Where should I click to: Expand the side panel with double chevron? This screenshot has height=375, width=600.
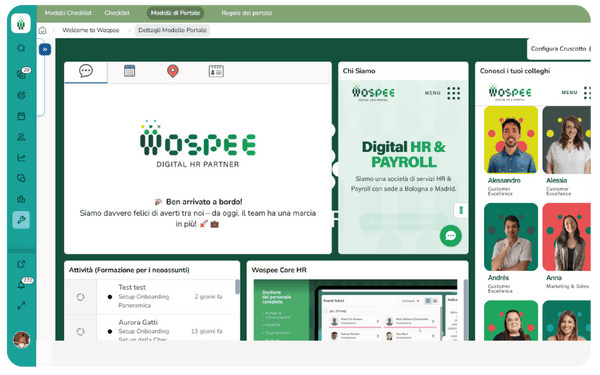coord(45,49)
